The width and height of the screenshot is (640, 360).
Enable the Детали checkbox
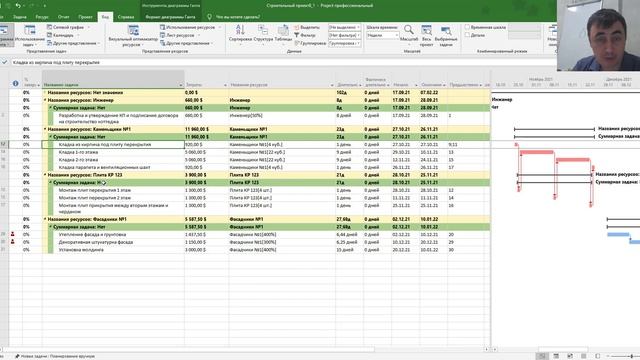pos(467,35)
